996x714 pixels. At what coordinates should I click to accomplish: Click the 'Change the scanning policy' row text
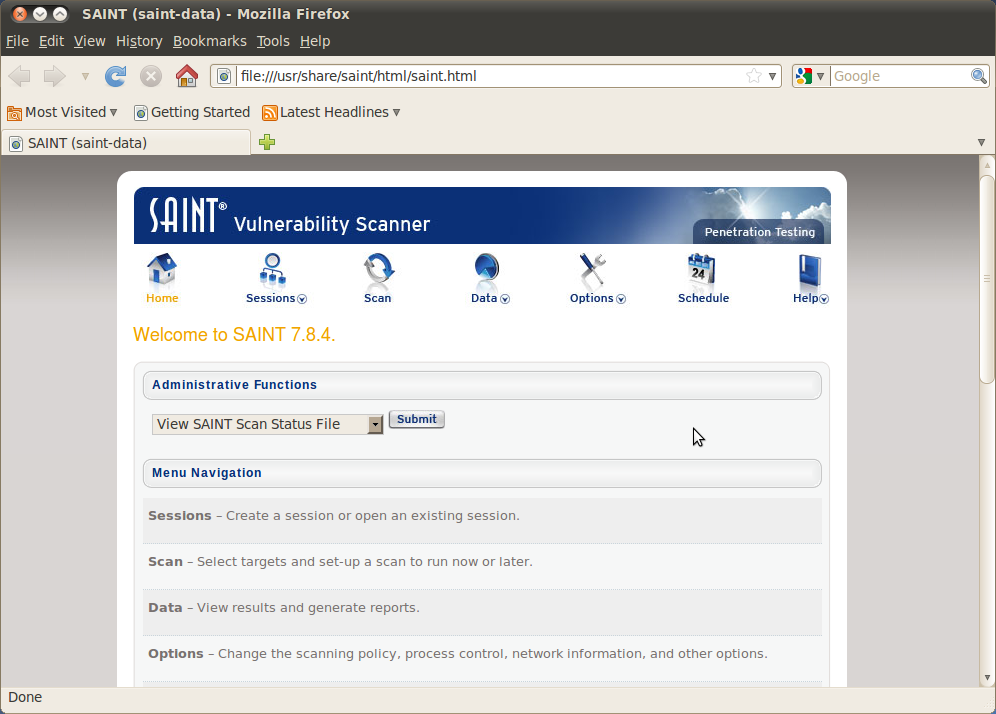(x=457, y=654)
